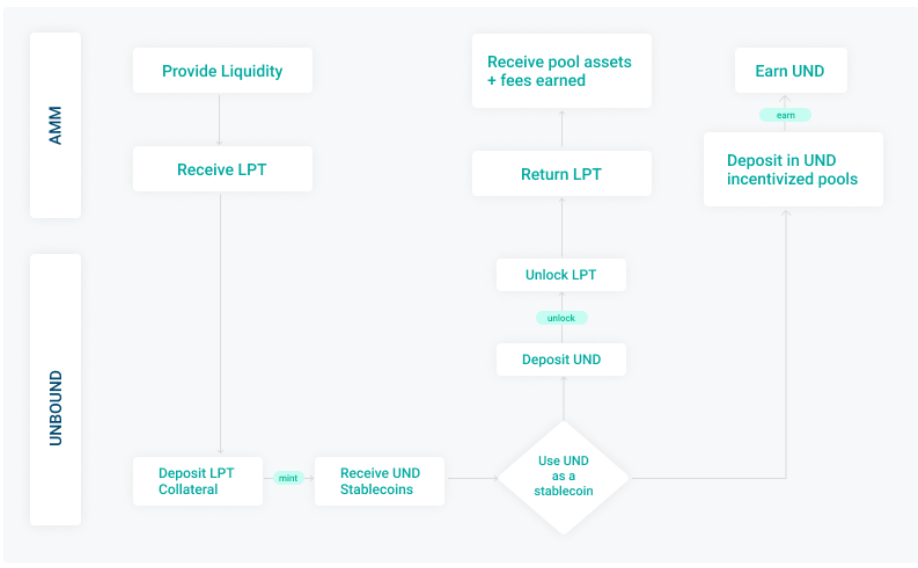Select the Unlock LPT box
The height and width of the screenshot is (568, 918).
pyautogui.click(x=561, y=275)
